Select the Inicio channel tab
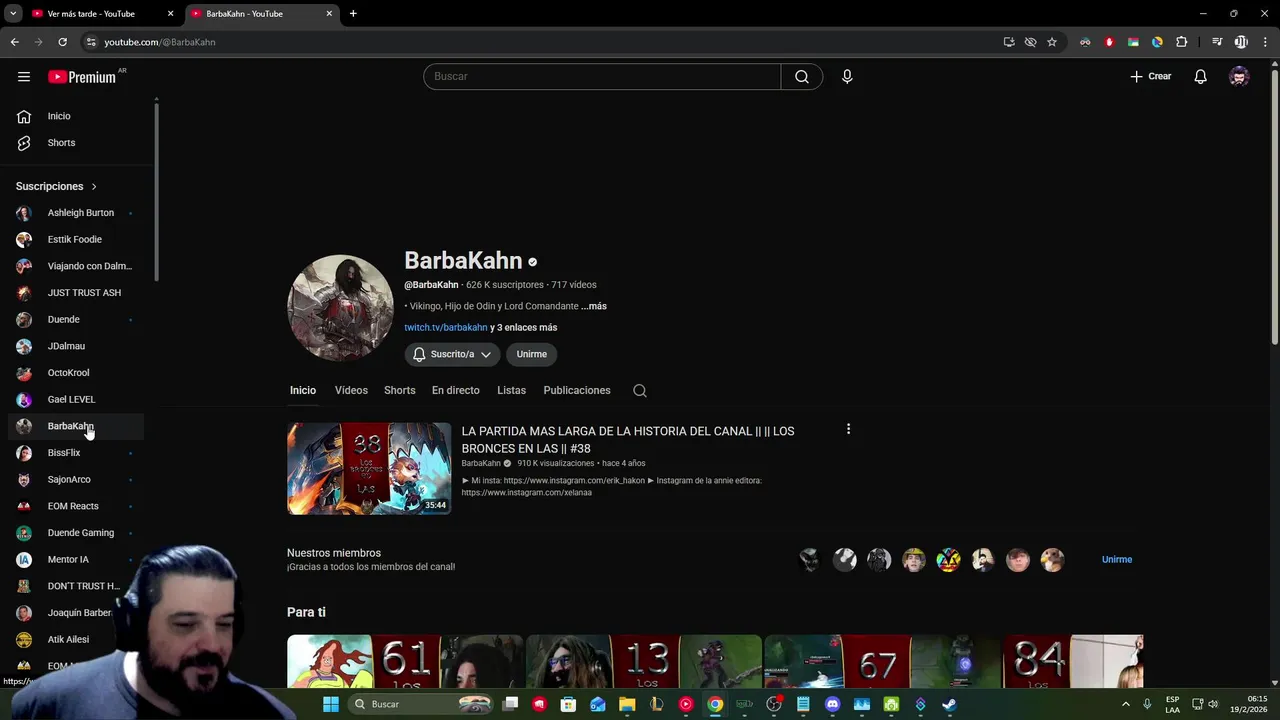The height and width of the screenshot is (720, 1280). (303, 391)
